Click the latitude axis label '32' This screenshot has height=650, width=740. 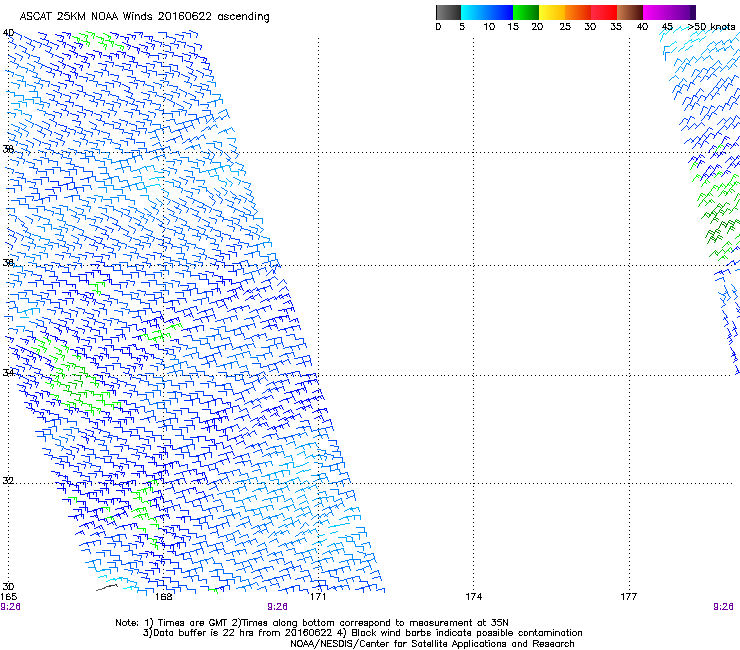point(8,481)
